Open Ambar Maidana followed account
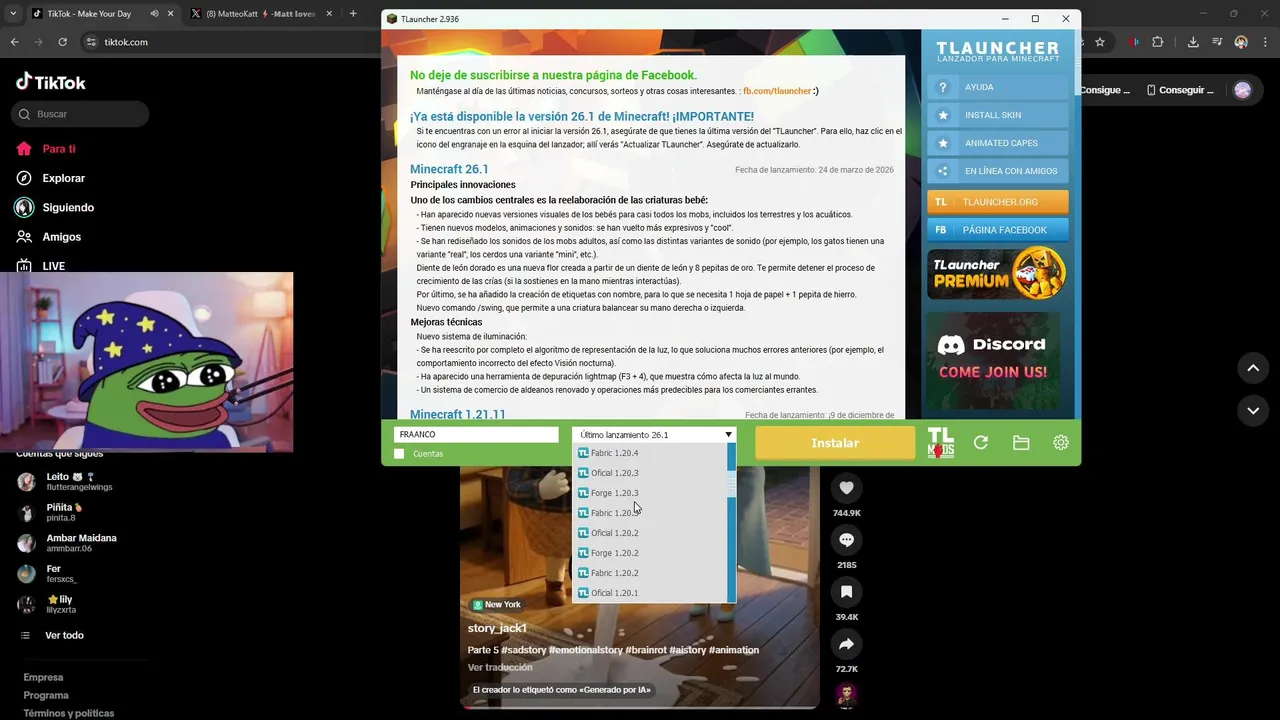 point(67,543)
